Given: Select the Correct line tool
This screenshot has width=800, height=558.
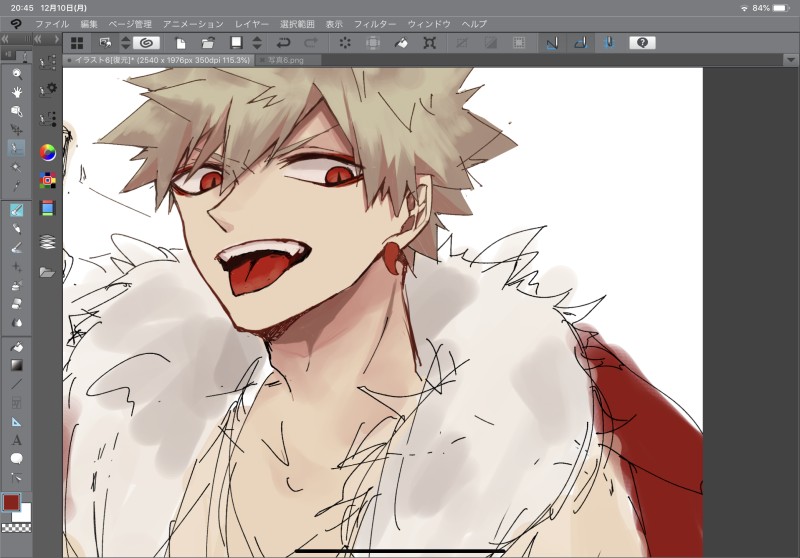Looking at the screenshot, I should tap(17, 477).
